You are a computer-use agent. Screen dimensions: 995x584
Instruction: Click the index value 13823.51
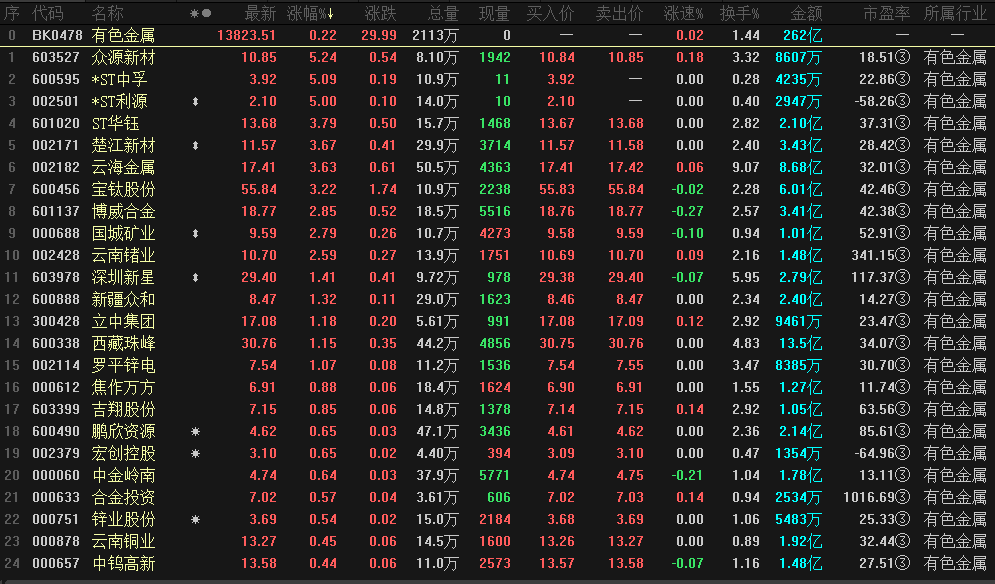(x=247, y=36)
